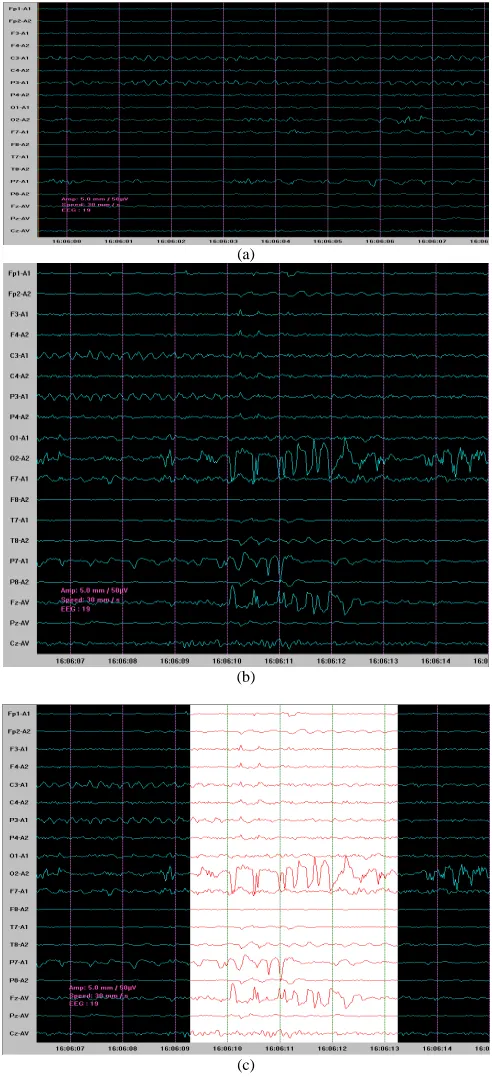
Task: Click the Pz-AV channel label in panel (b)
Action: click(x=19, y=623)
